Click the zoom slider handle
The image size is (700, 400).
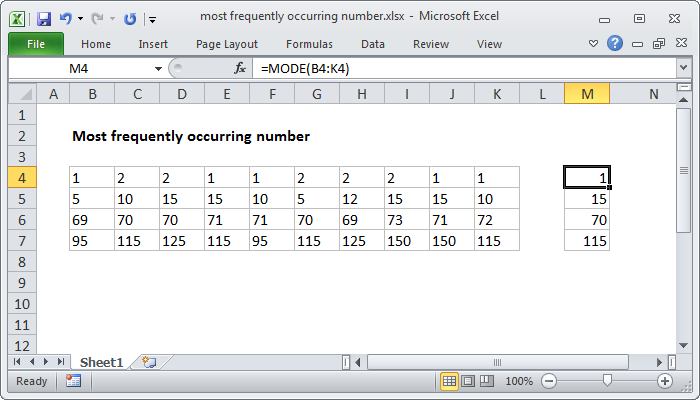coord(607,381)
